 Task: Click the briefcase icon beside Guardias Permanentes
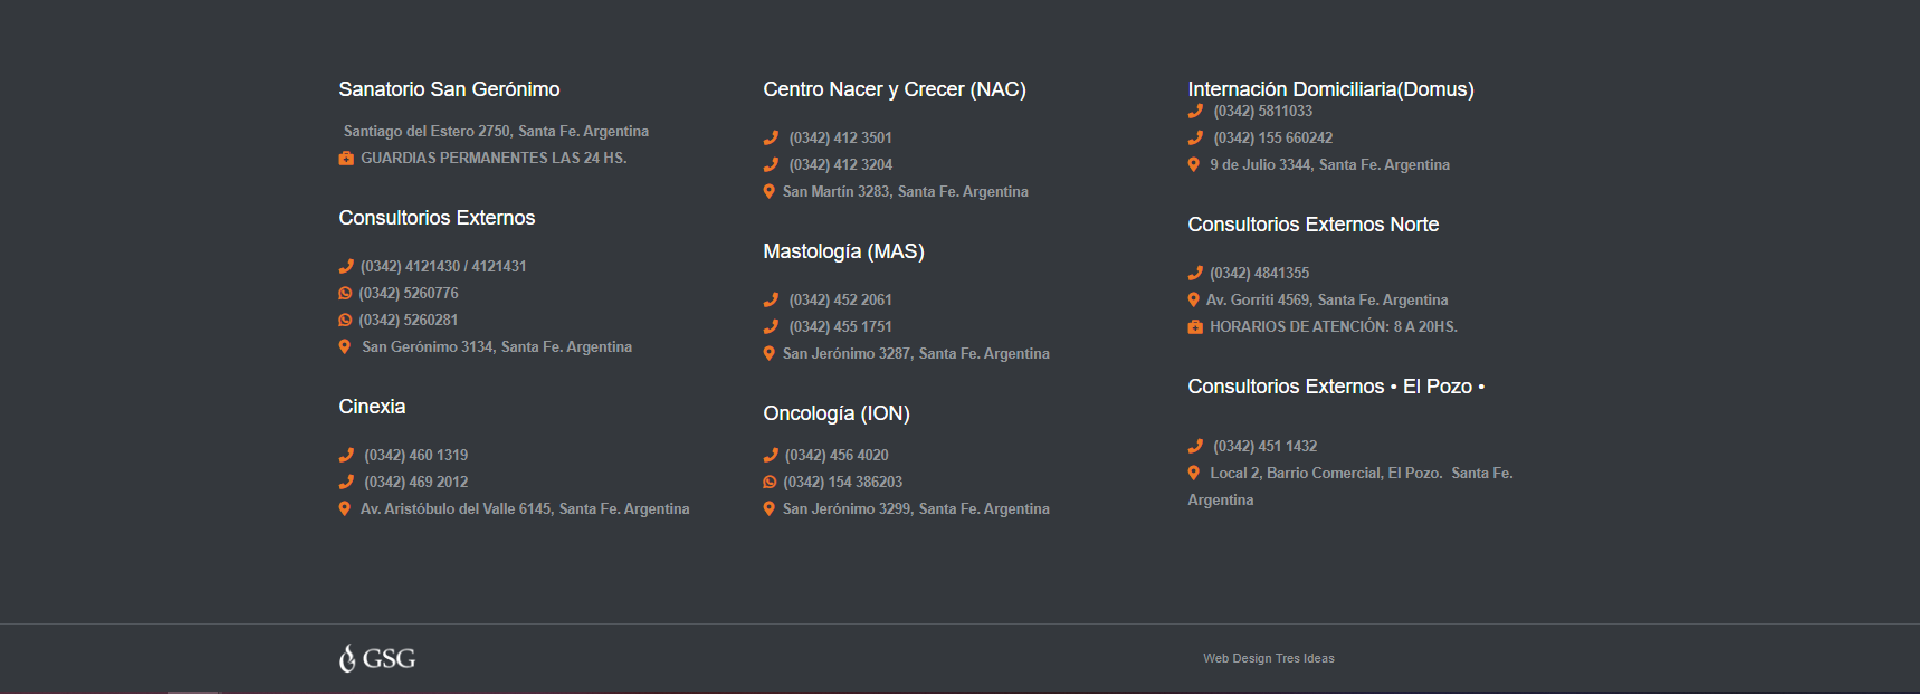(346, 158)
